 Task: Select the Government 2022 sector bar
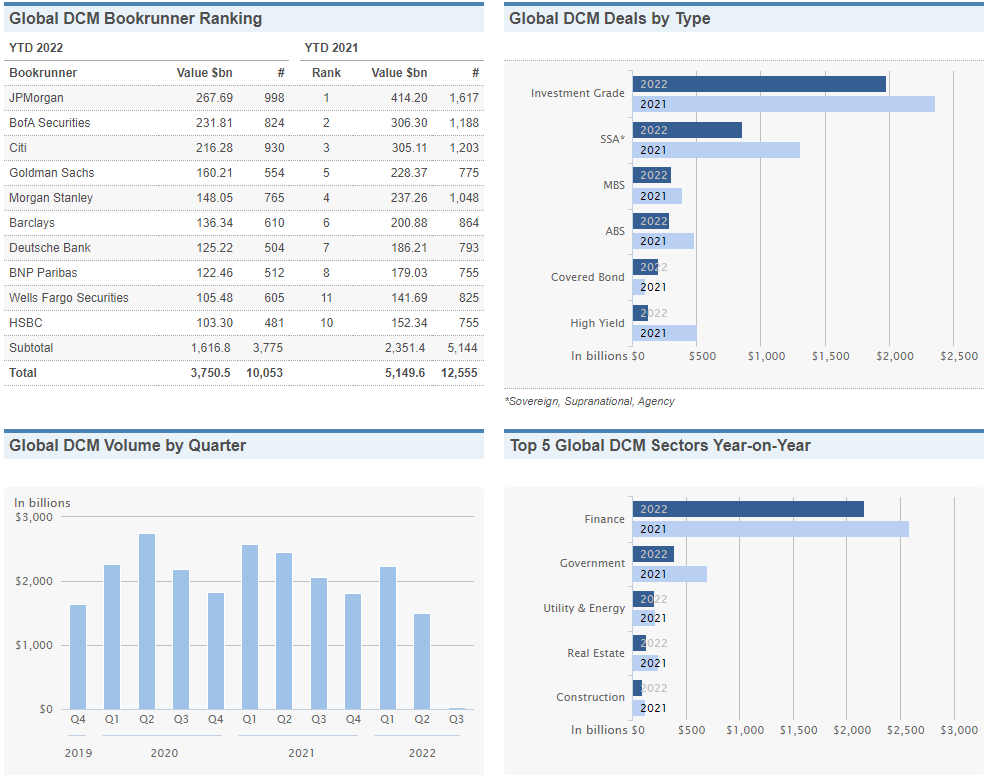coord(654,554)
